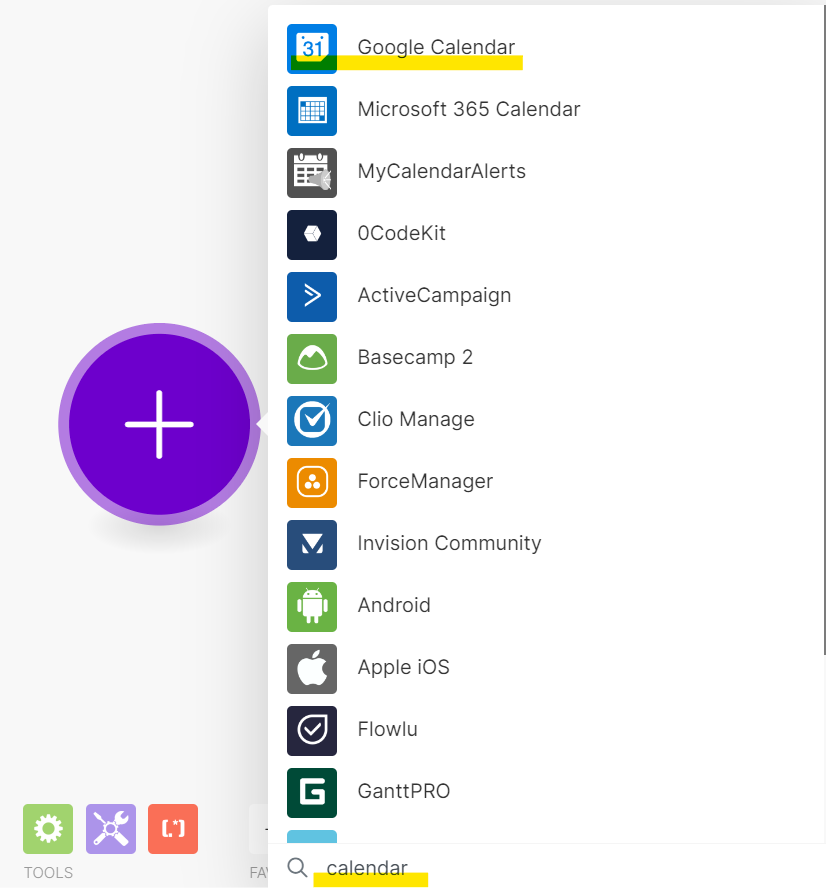Click the calendar search input field
The width and height of the screenshot is (826, 888).
(500, 868)
